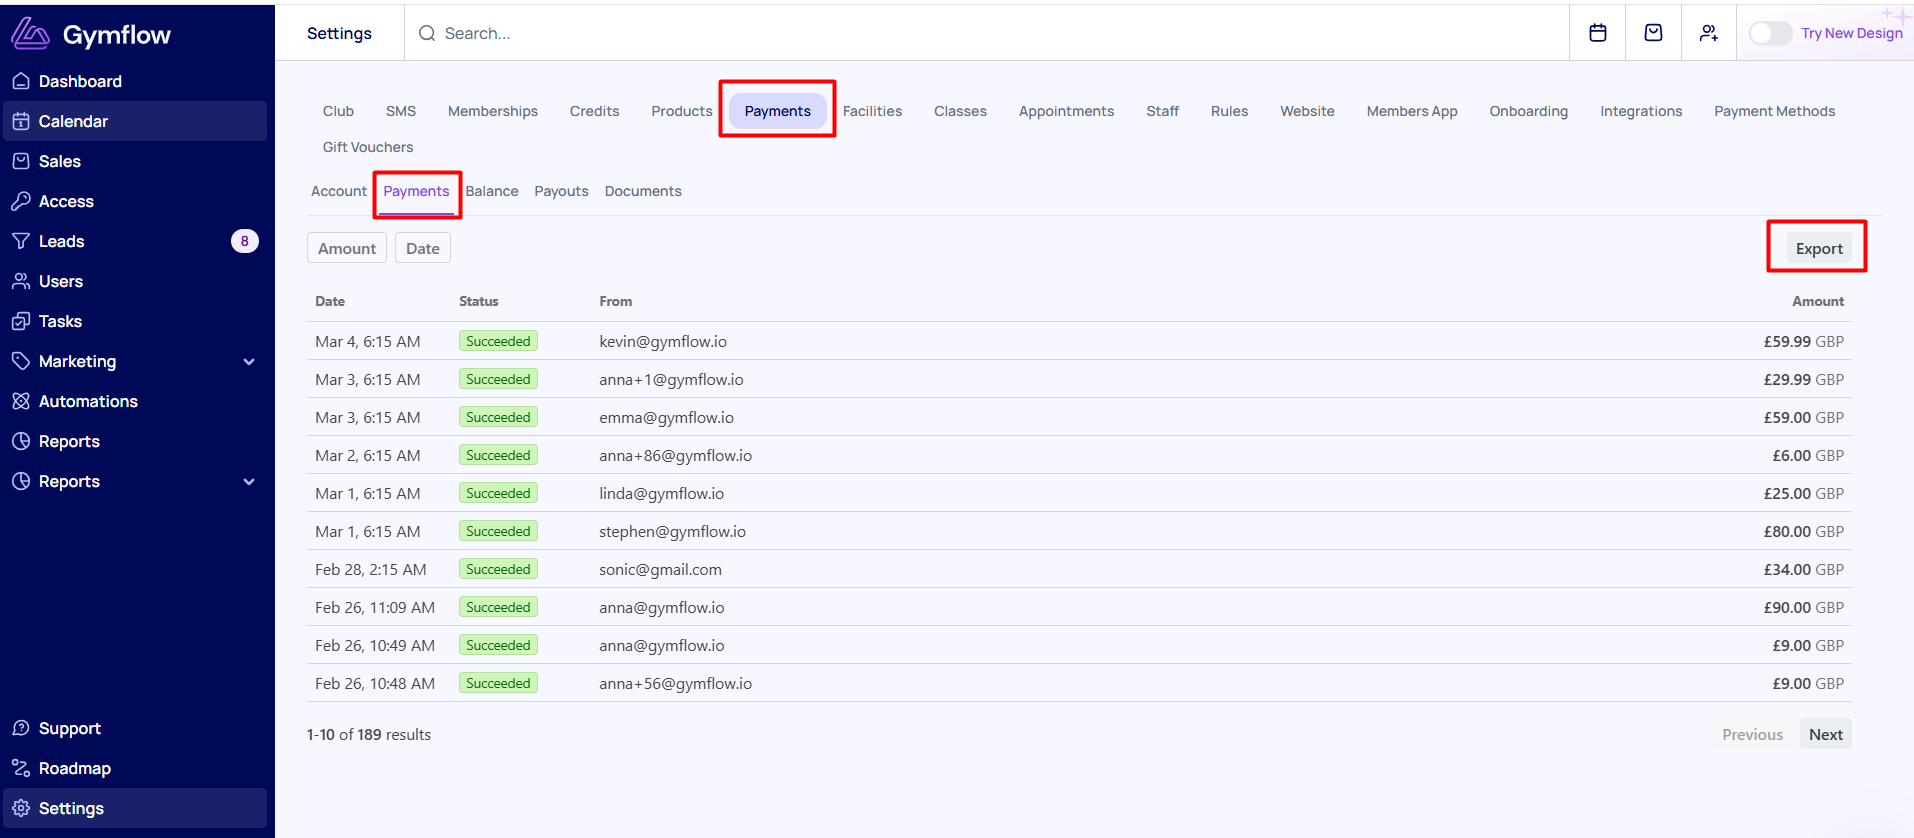This screenshot has width=1914, height=838.
Task: Select the emma@gymflow.io payment row email
Action: coord(666,417)
